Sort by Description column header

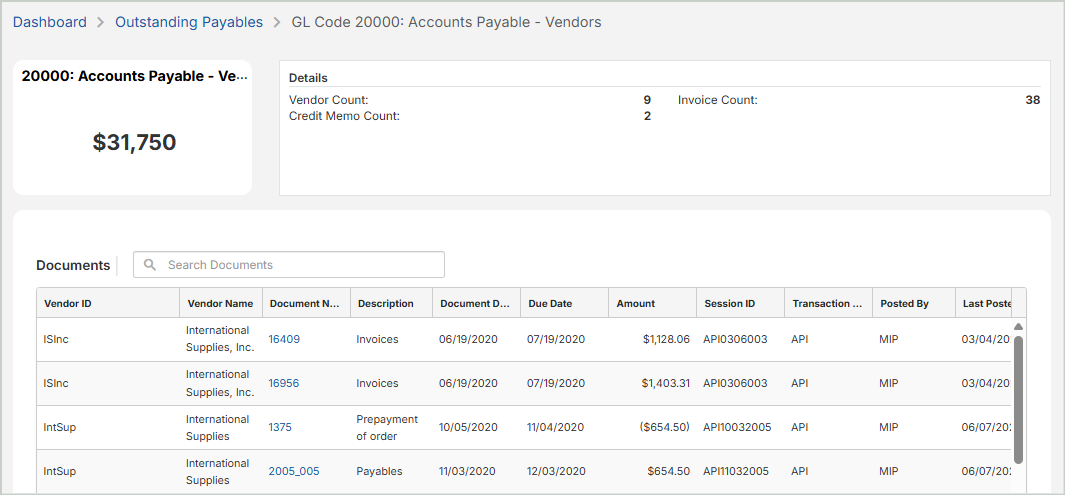pyautogui.click(x=386, y=303)
